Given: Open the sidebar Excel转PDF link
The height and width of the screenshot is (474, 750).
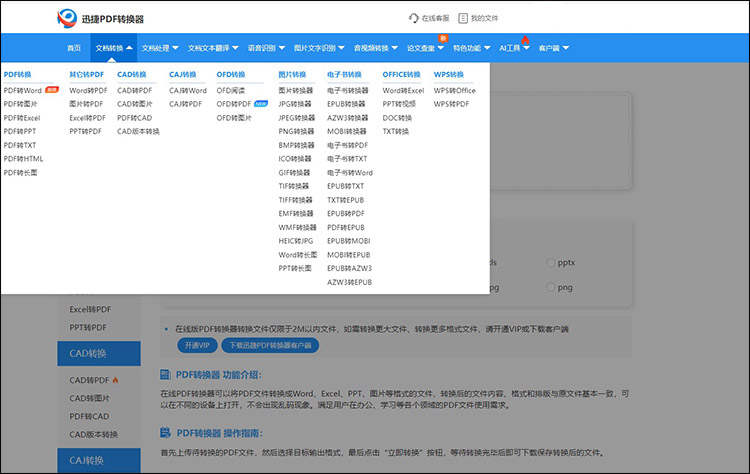Looking at the screenshot, I should 90,309.
